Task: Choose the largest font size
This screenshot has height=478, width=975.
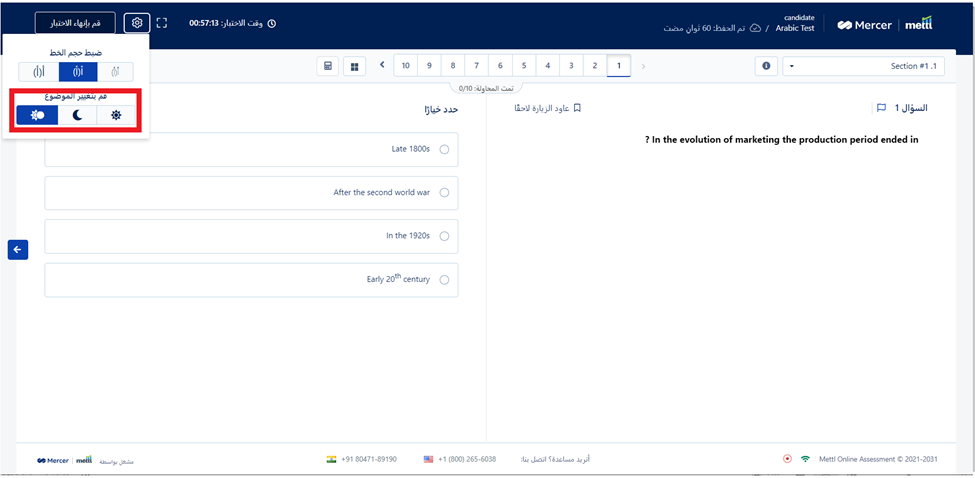Action: [39, 72]
